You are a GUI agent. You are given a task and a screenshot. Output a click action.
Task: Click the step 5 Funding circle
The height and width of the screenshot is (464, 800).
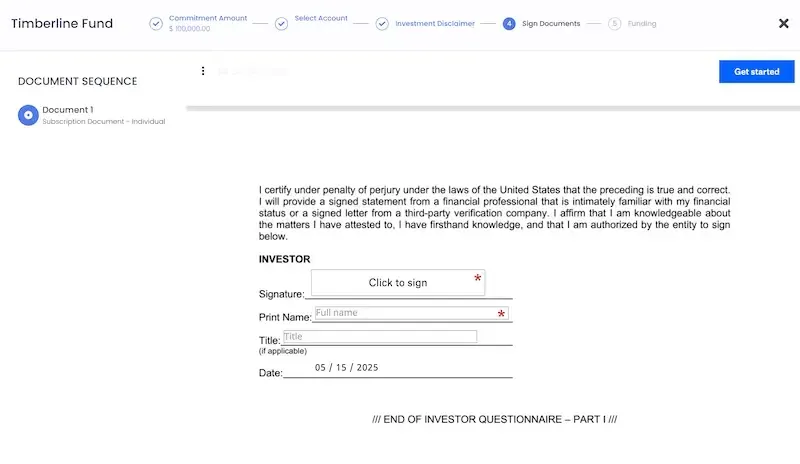[x=615, y=23]
